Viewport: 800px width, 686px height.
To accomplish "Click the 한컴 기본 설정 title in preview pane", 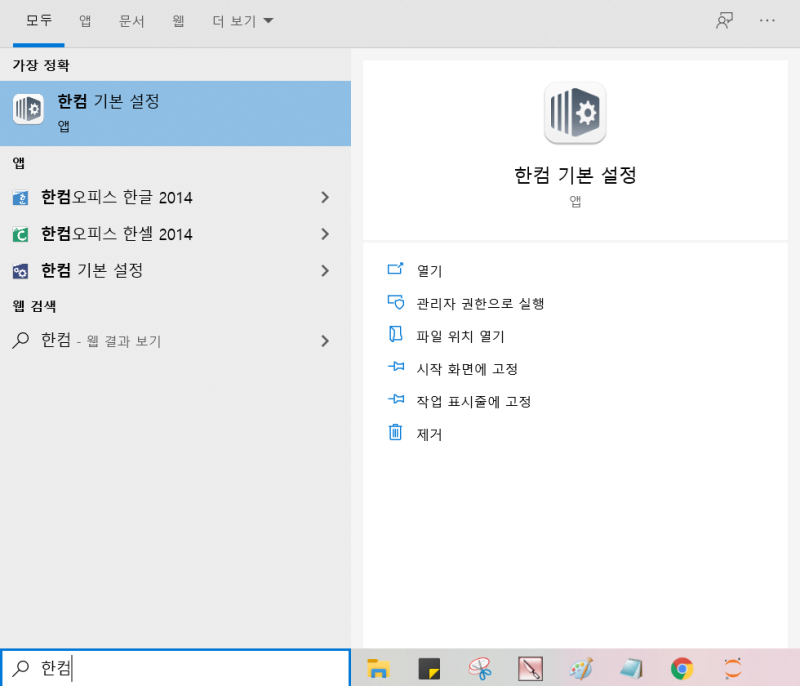I will click(x=575, y=175).
